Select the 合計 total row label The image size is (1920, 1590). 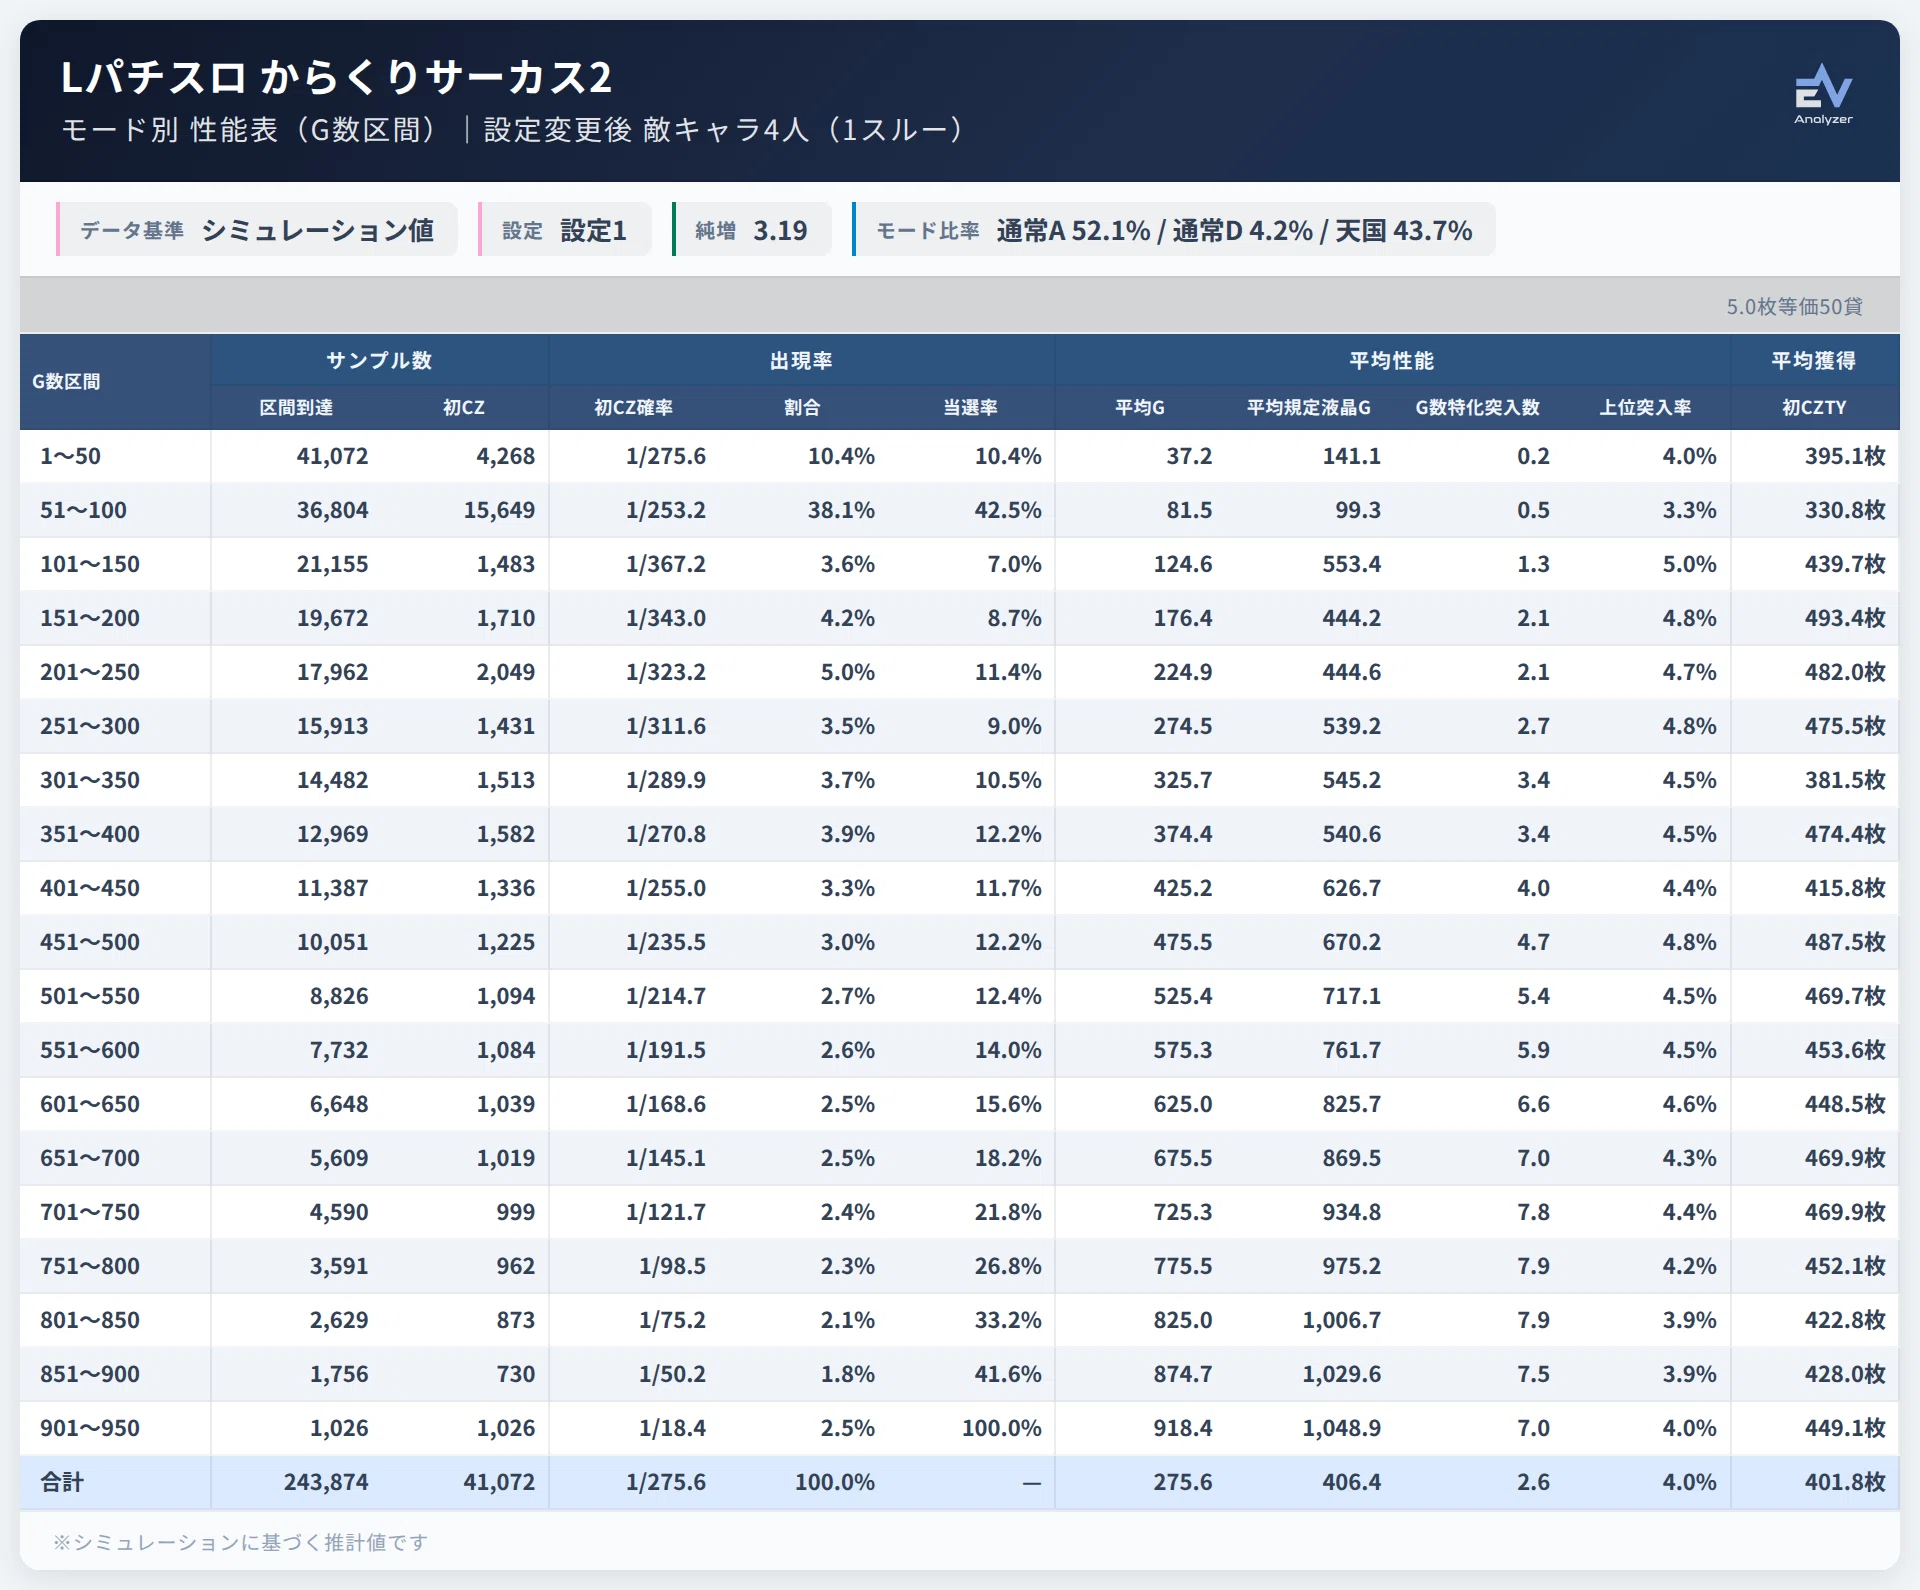62,1482
